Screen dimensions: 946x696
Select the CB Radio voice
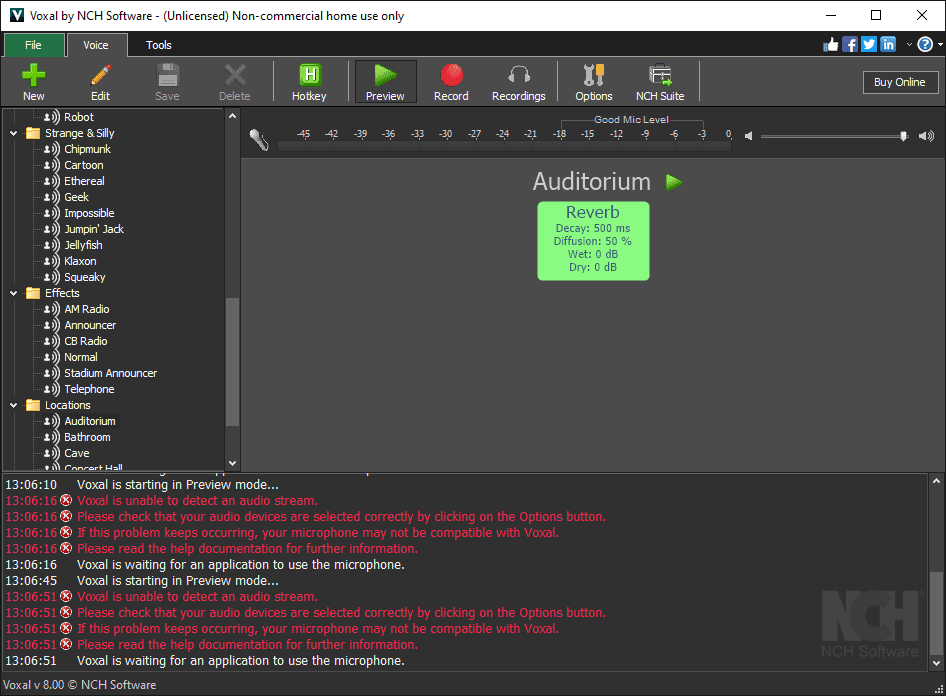86,341
